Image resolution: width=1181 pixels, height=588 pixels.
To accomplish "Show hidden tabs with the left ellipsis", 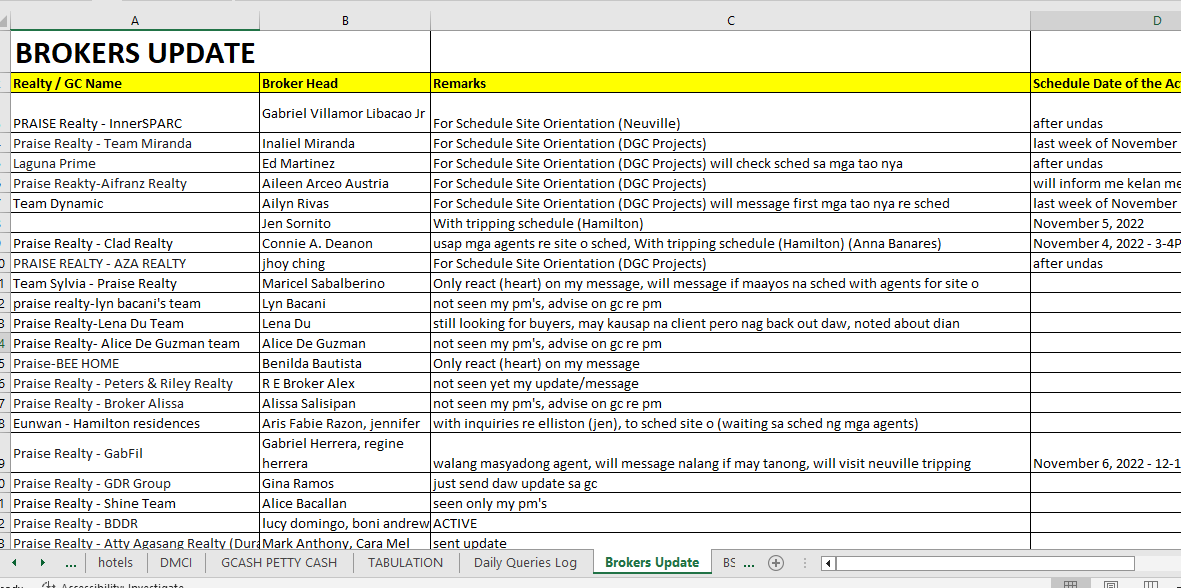I will [71, 562].
